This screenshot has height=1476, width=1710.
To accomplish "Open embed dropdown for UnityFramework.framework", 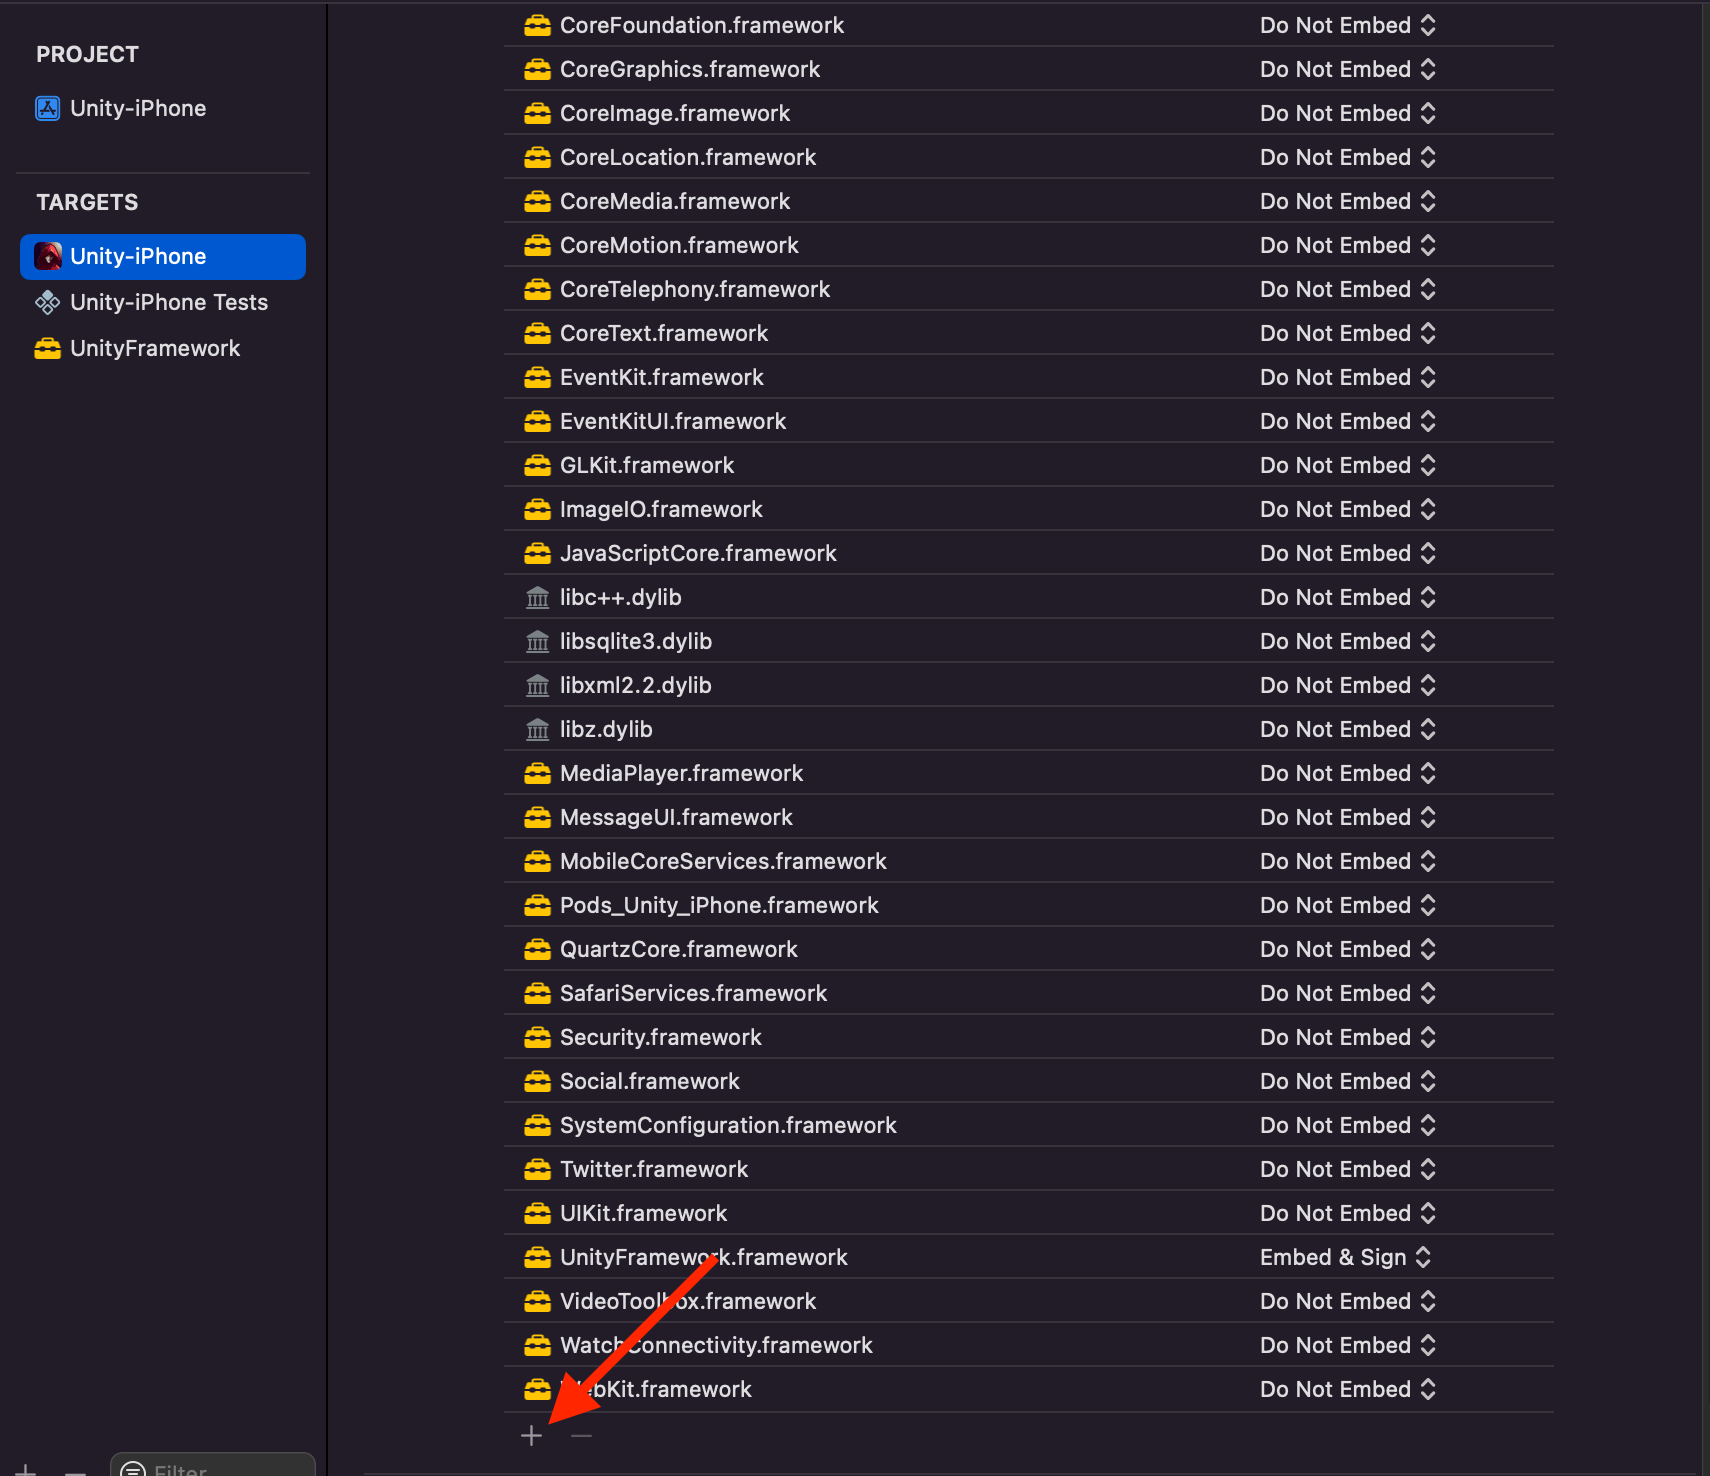I will (1345, 1257).
